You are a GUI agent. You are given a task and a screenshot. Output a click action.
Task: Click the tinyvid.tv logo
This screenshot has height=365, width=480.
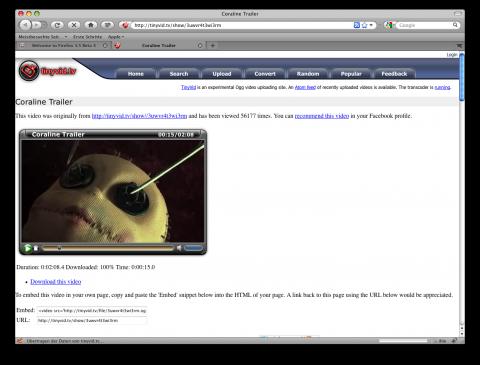[x=47, y=71]
